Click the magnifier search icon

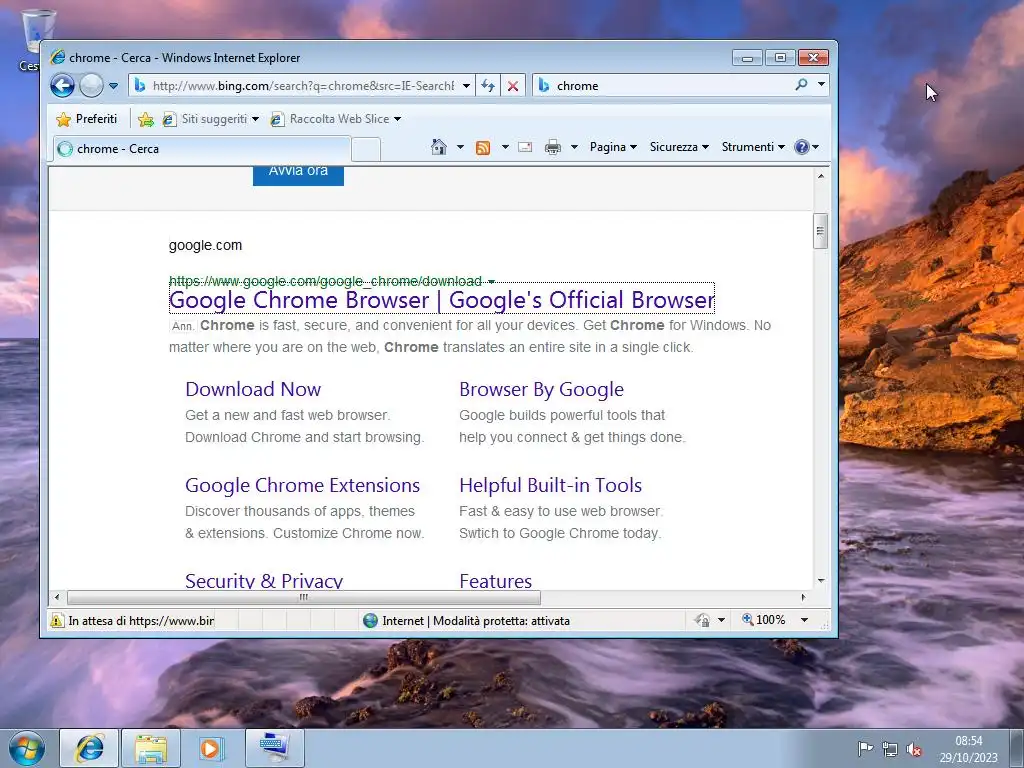(801, 85)
